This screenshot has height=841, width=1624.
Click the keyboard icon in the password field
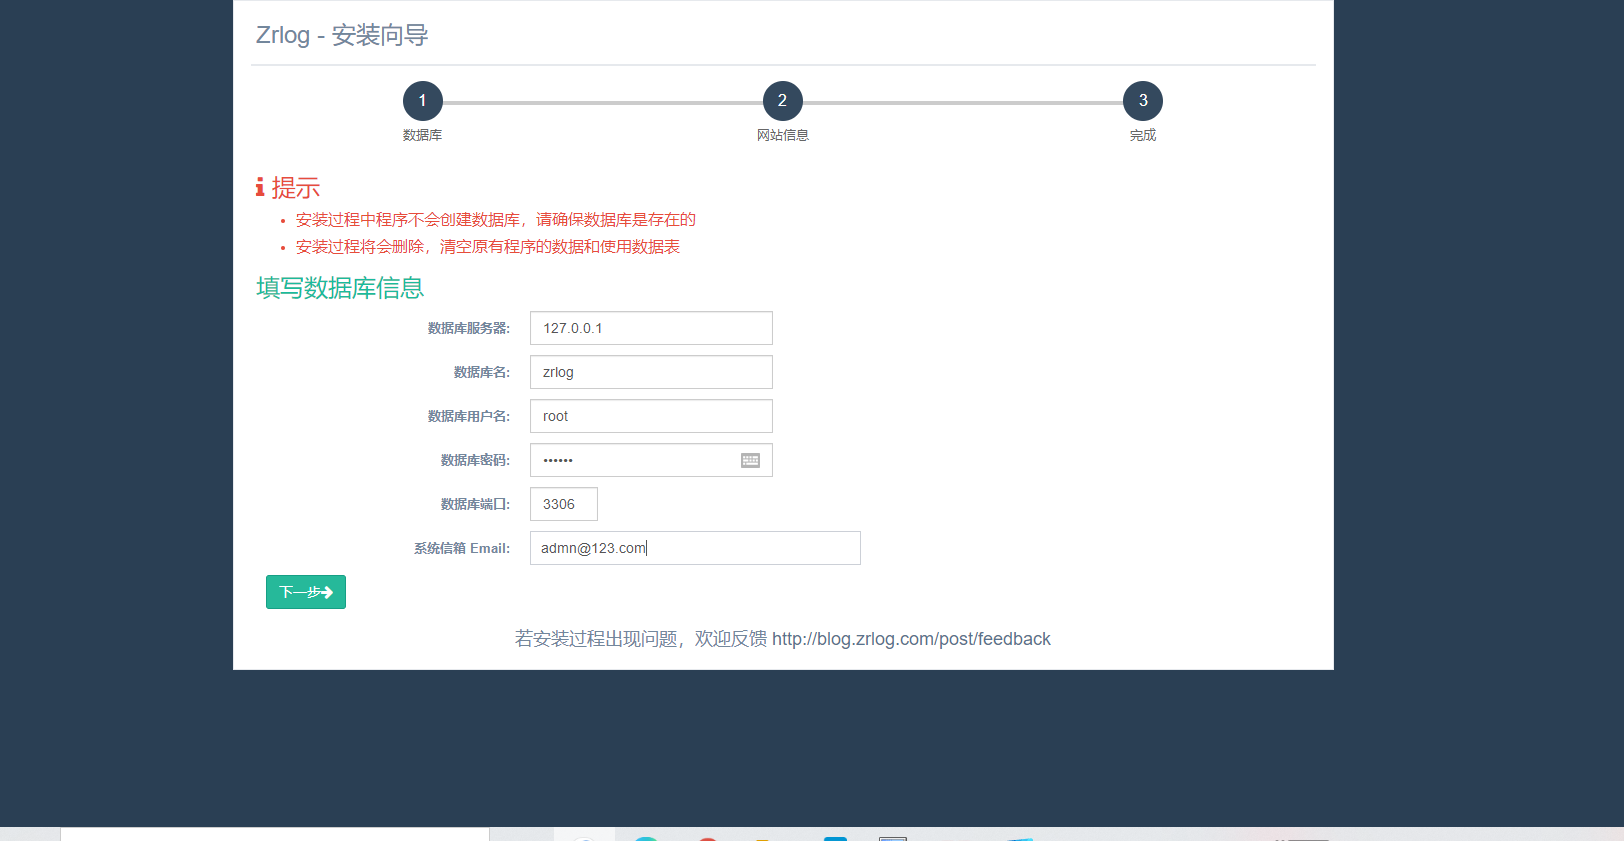point(750,460)
